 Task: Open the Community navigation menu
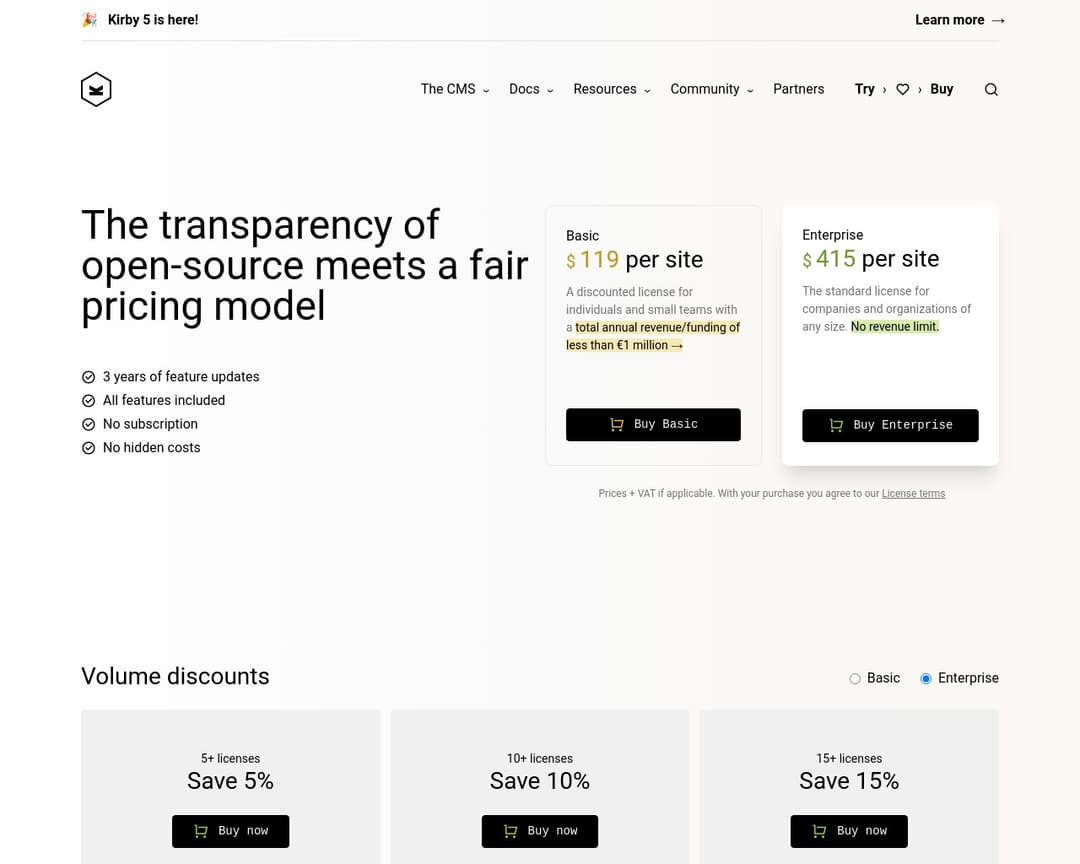pyautogui.click(x=712, y=90)
